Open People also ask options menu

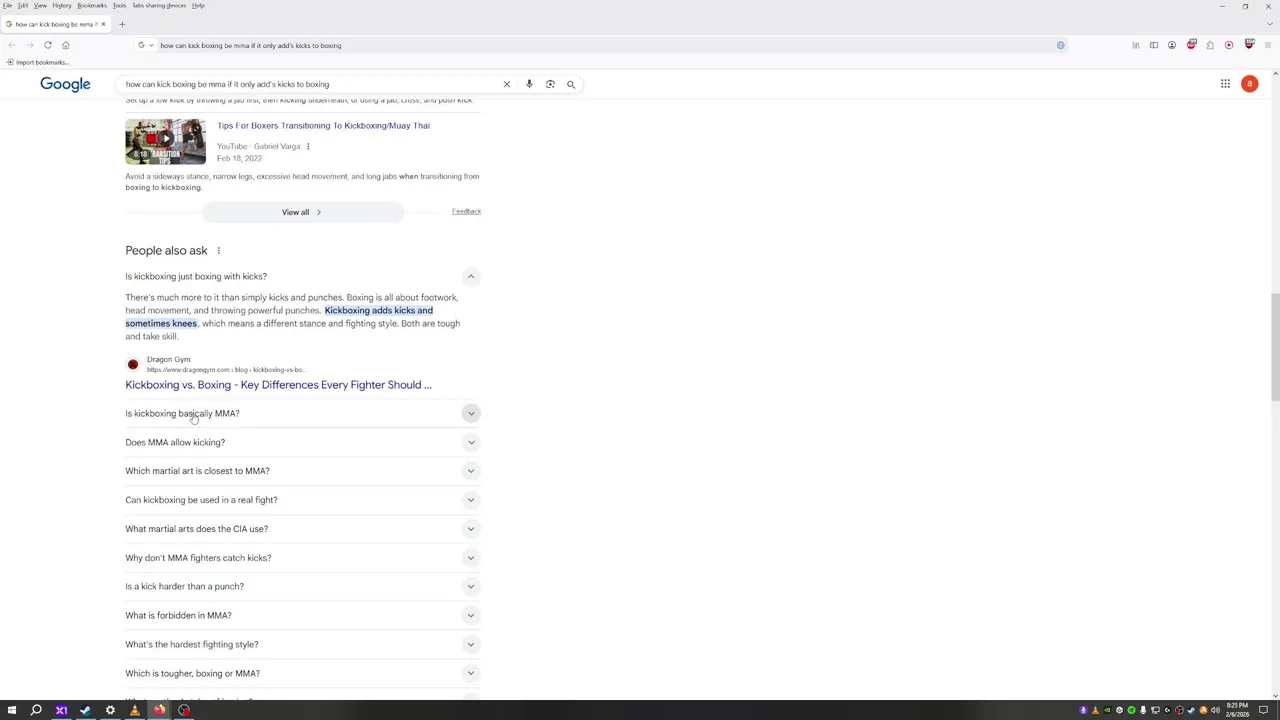point(218,251)
